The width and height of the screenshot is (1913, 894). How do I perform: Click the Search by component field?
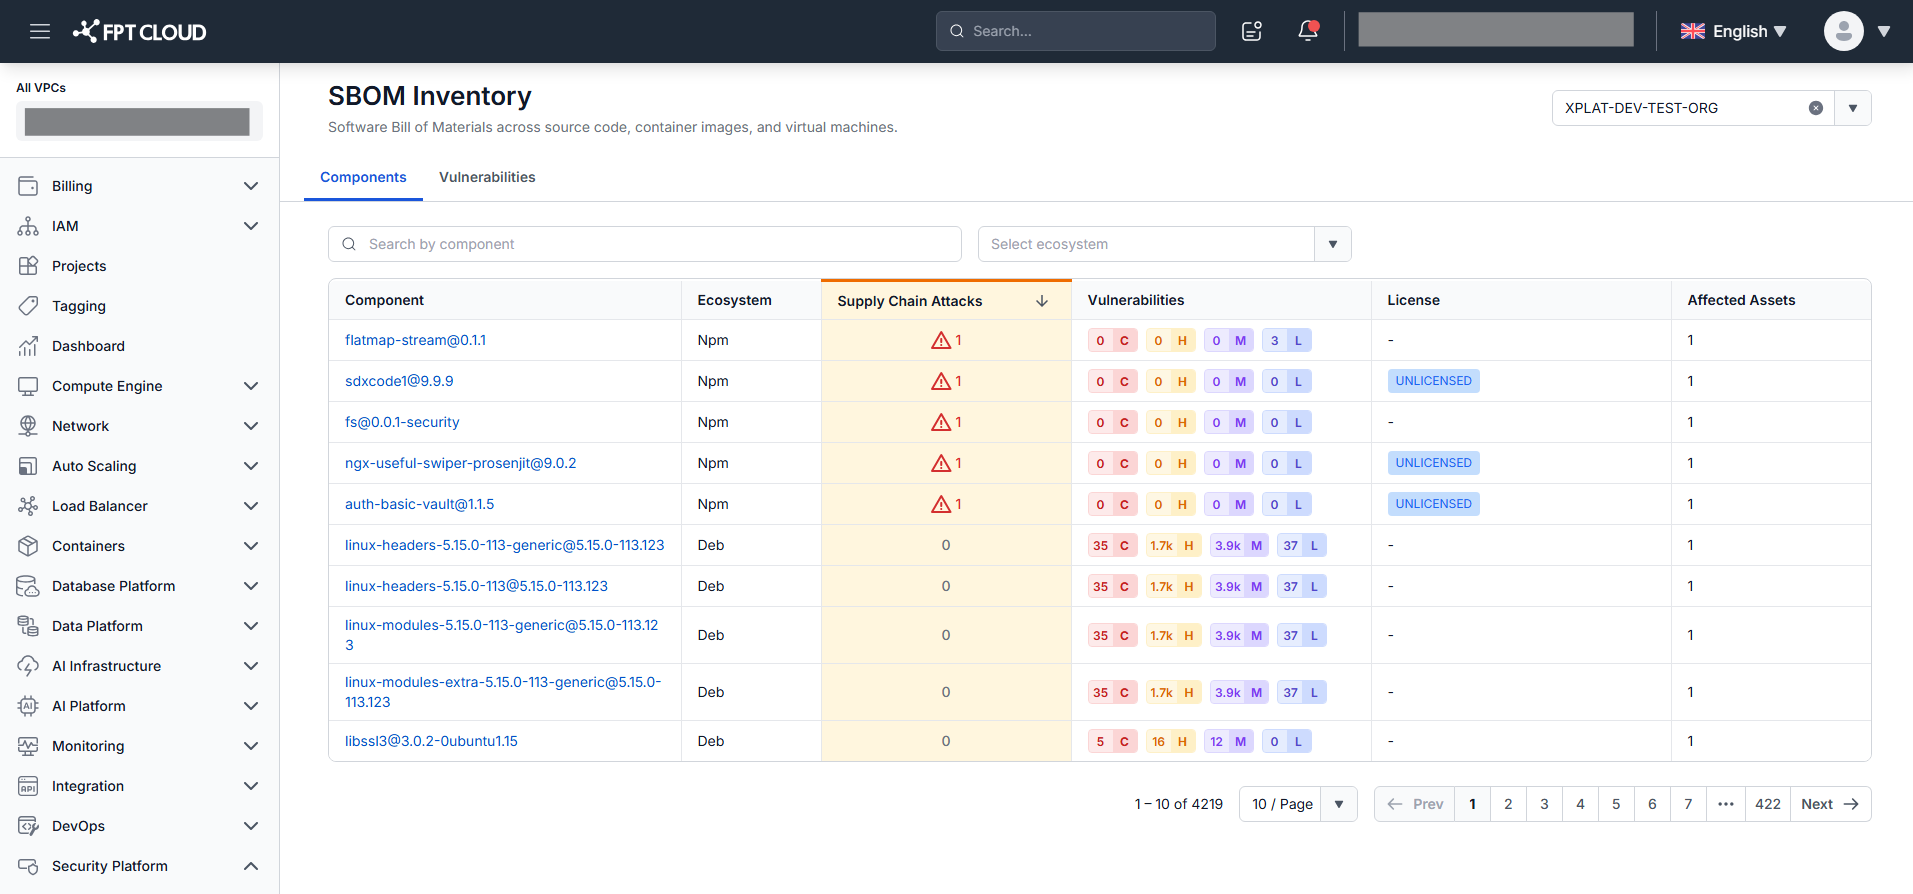[645, 244]
